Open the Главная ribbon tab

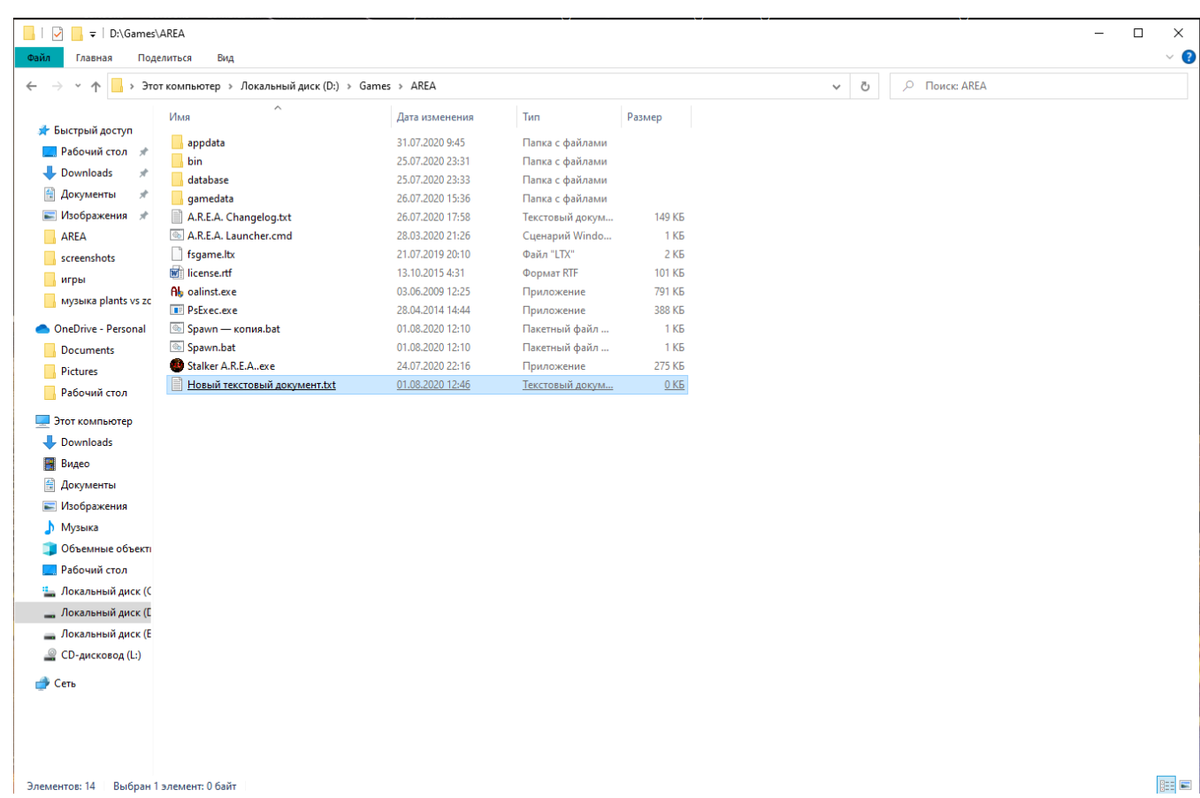click(x=93, y=58)
